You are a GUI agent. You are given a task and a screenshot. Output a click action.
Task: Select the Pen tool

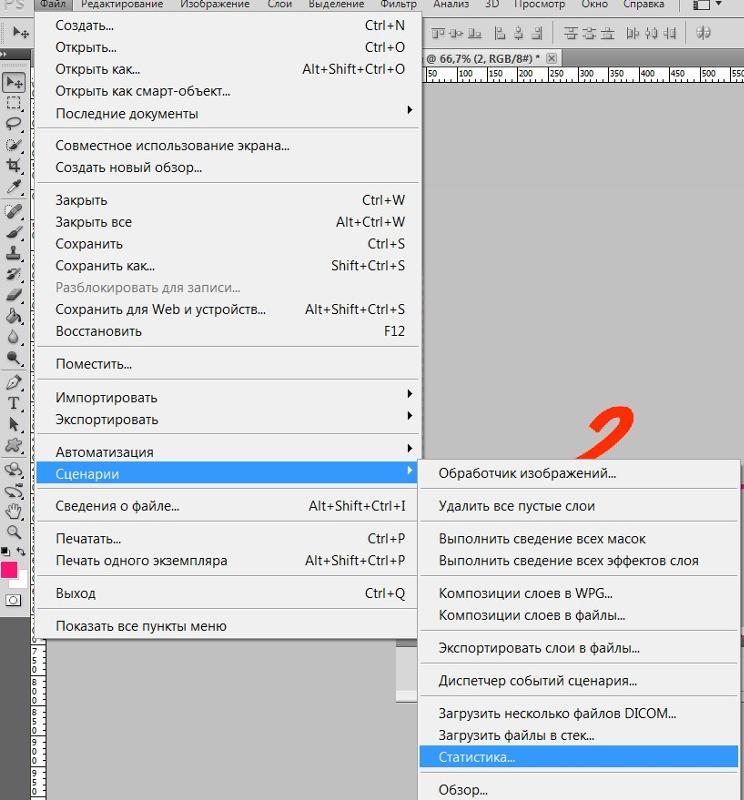click(x=14, y=382)
